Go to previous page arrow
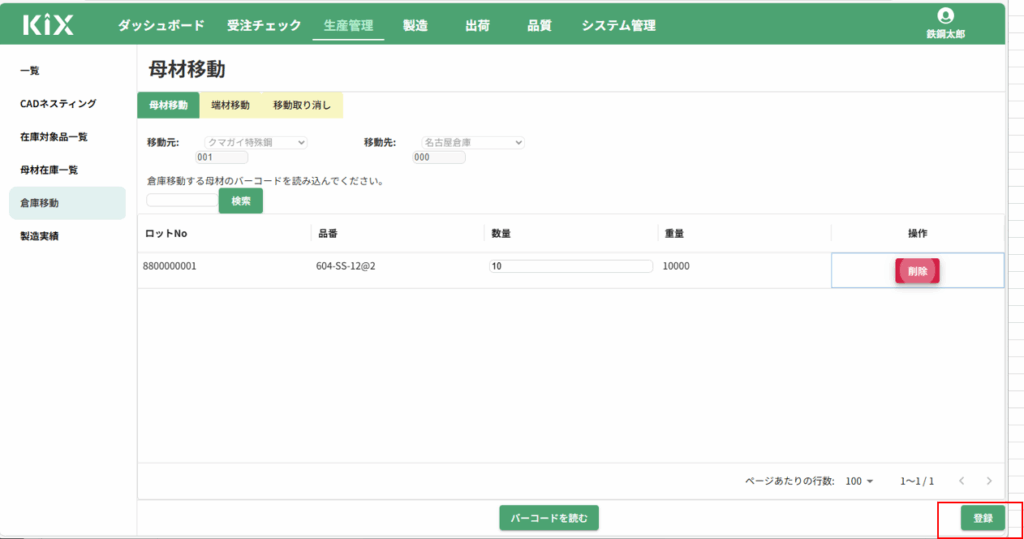Image resolution: width=1024 pixels, height=539 pixels. pyautogui.click(x=961, y=481)
